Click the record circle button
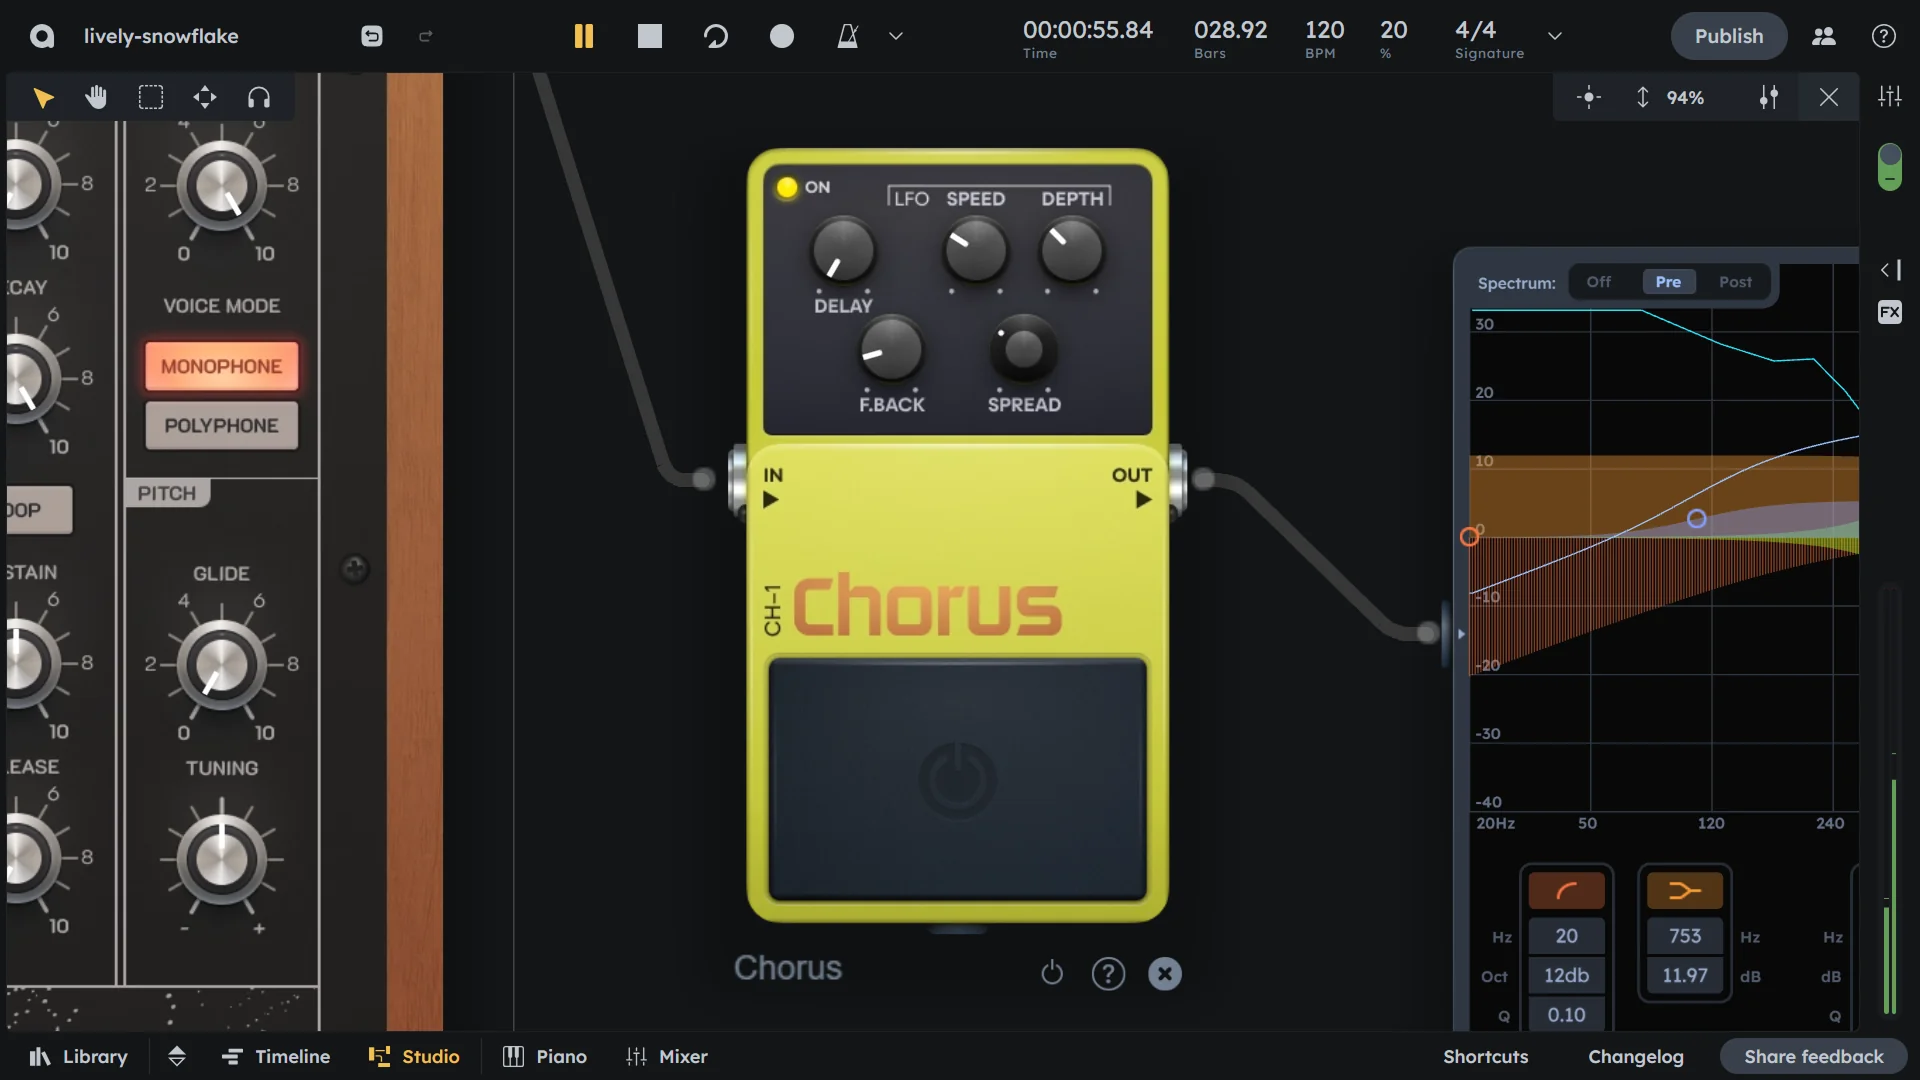The image size is (1920, 1080). point(782,36)
